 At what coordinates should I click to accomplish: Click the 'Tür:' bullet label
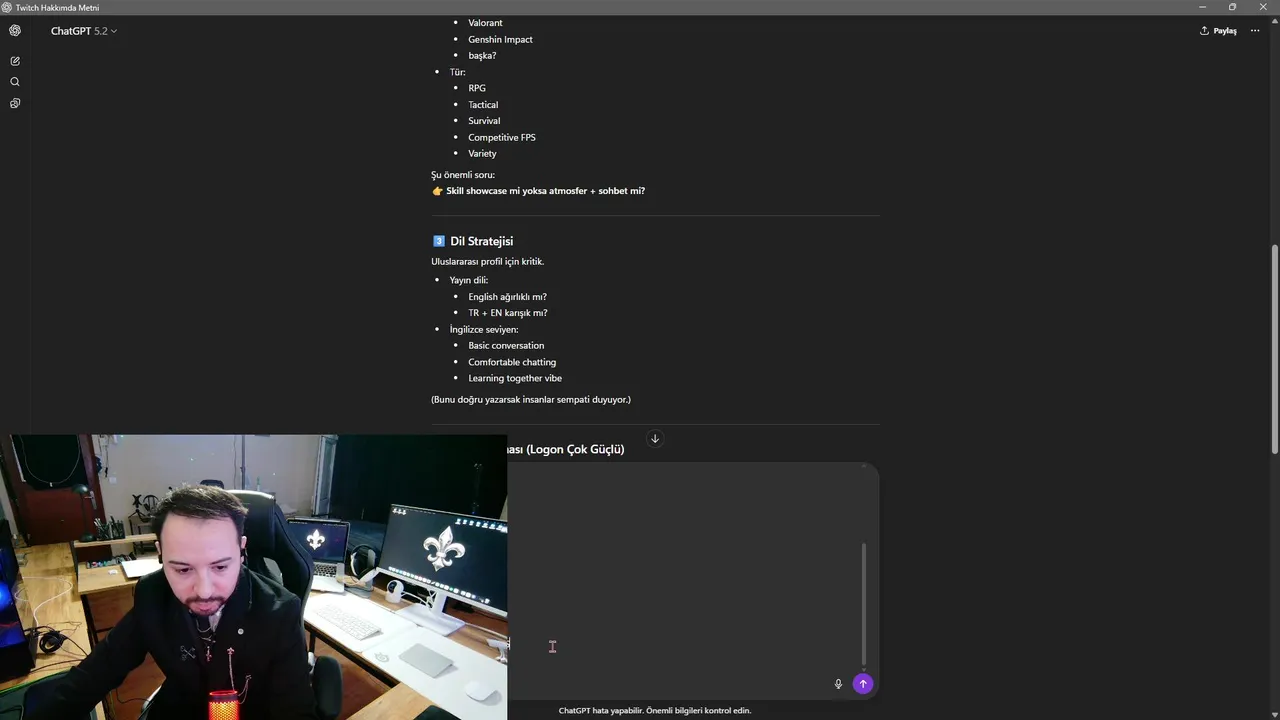pyautogui.click(x=458, y=72)
